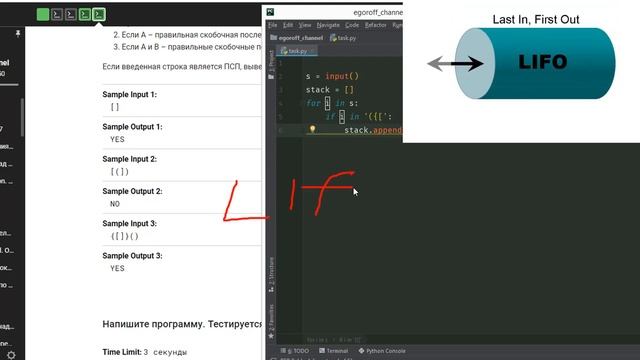Image resolution: width=640 pixels, height=360 pixels.
Task: Click the 'Time Limit: 3 секунды' line
Action: pyautogui.click(x=144, y=352)
